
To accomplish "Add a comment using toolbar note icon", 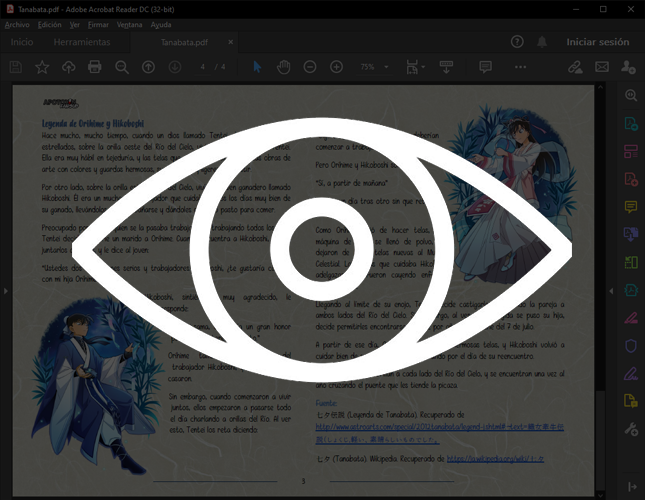I will (x=485, y=67).
